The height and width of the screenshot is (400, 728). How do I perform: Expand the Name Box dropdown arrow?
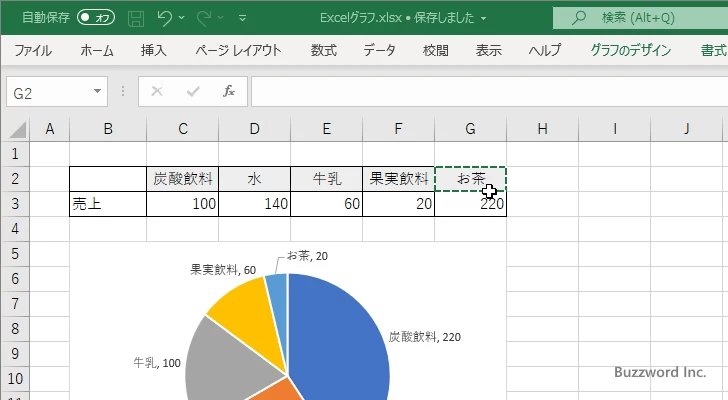tap(98, 91)
